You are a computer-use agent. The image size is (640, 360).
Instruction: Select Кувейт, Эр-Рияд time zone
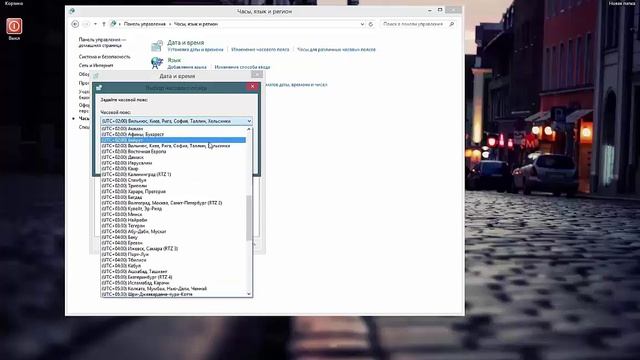tap(173, 209)
